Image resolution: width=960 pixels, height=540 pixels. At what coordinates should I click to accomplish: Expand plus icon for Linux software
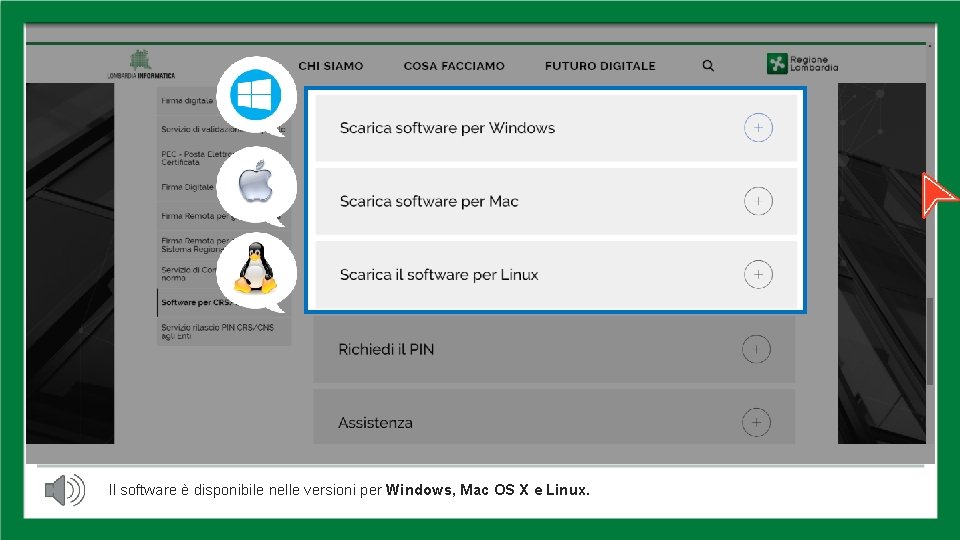tap(758, 274)
